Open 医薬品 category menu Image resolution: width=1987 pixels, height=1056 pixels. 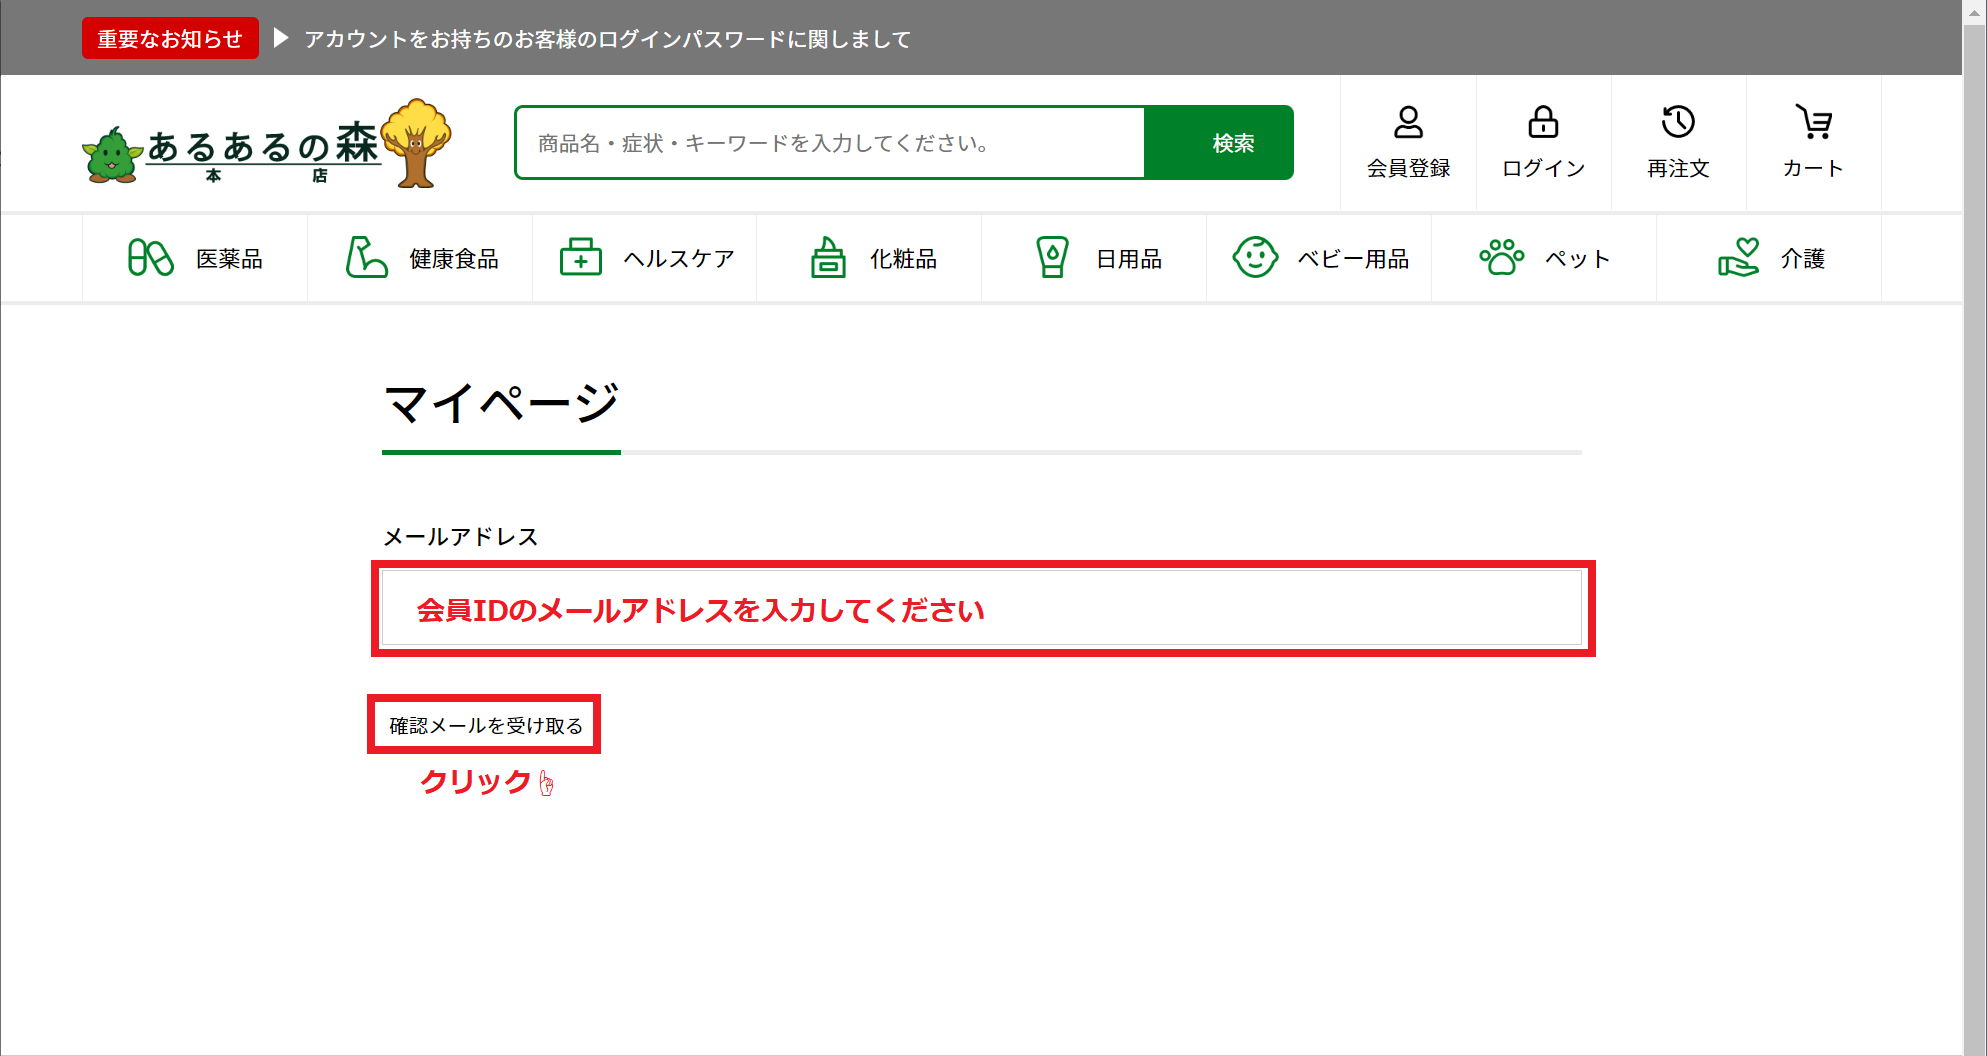point(195,258)
